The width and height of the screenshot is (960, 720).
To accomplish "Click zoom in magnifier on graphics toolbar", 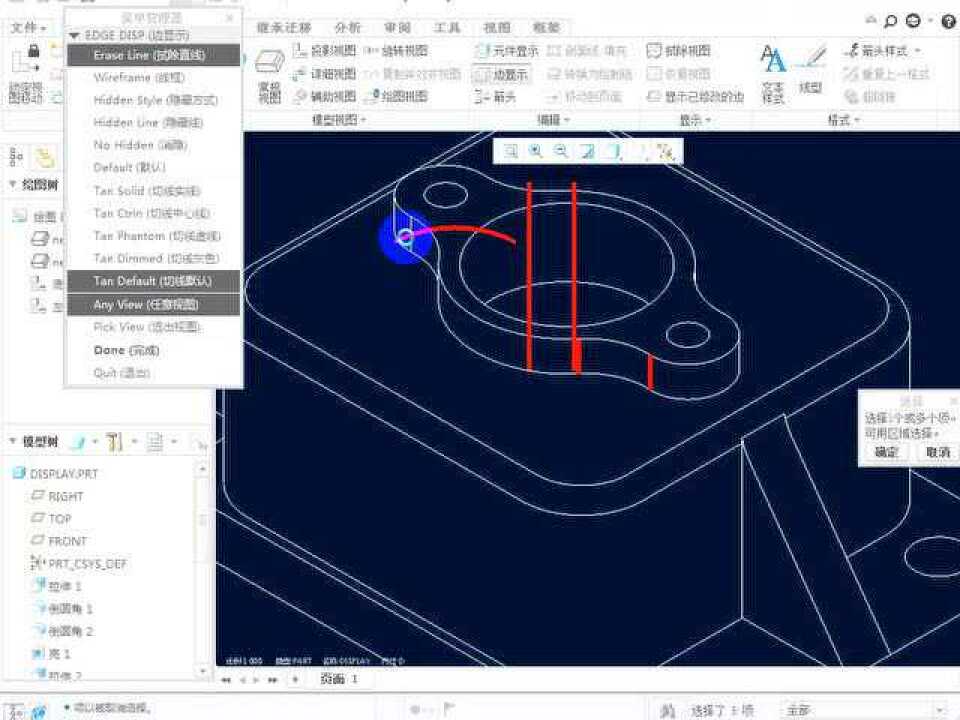I will pos(536,151).
